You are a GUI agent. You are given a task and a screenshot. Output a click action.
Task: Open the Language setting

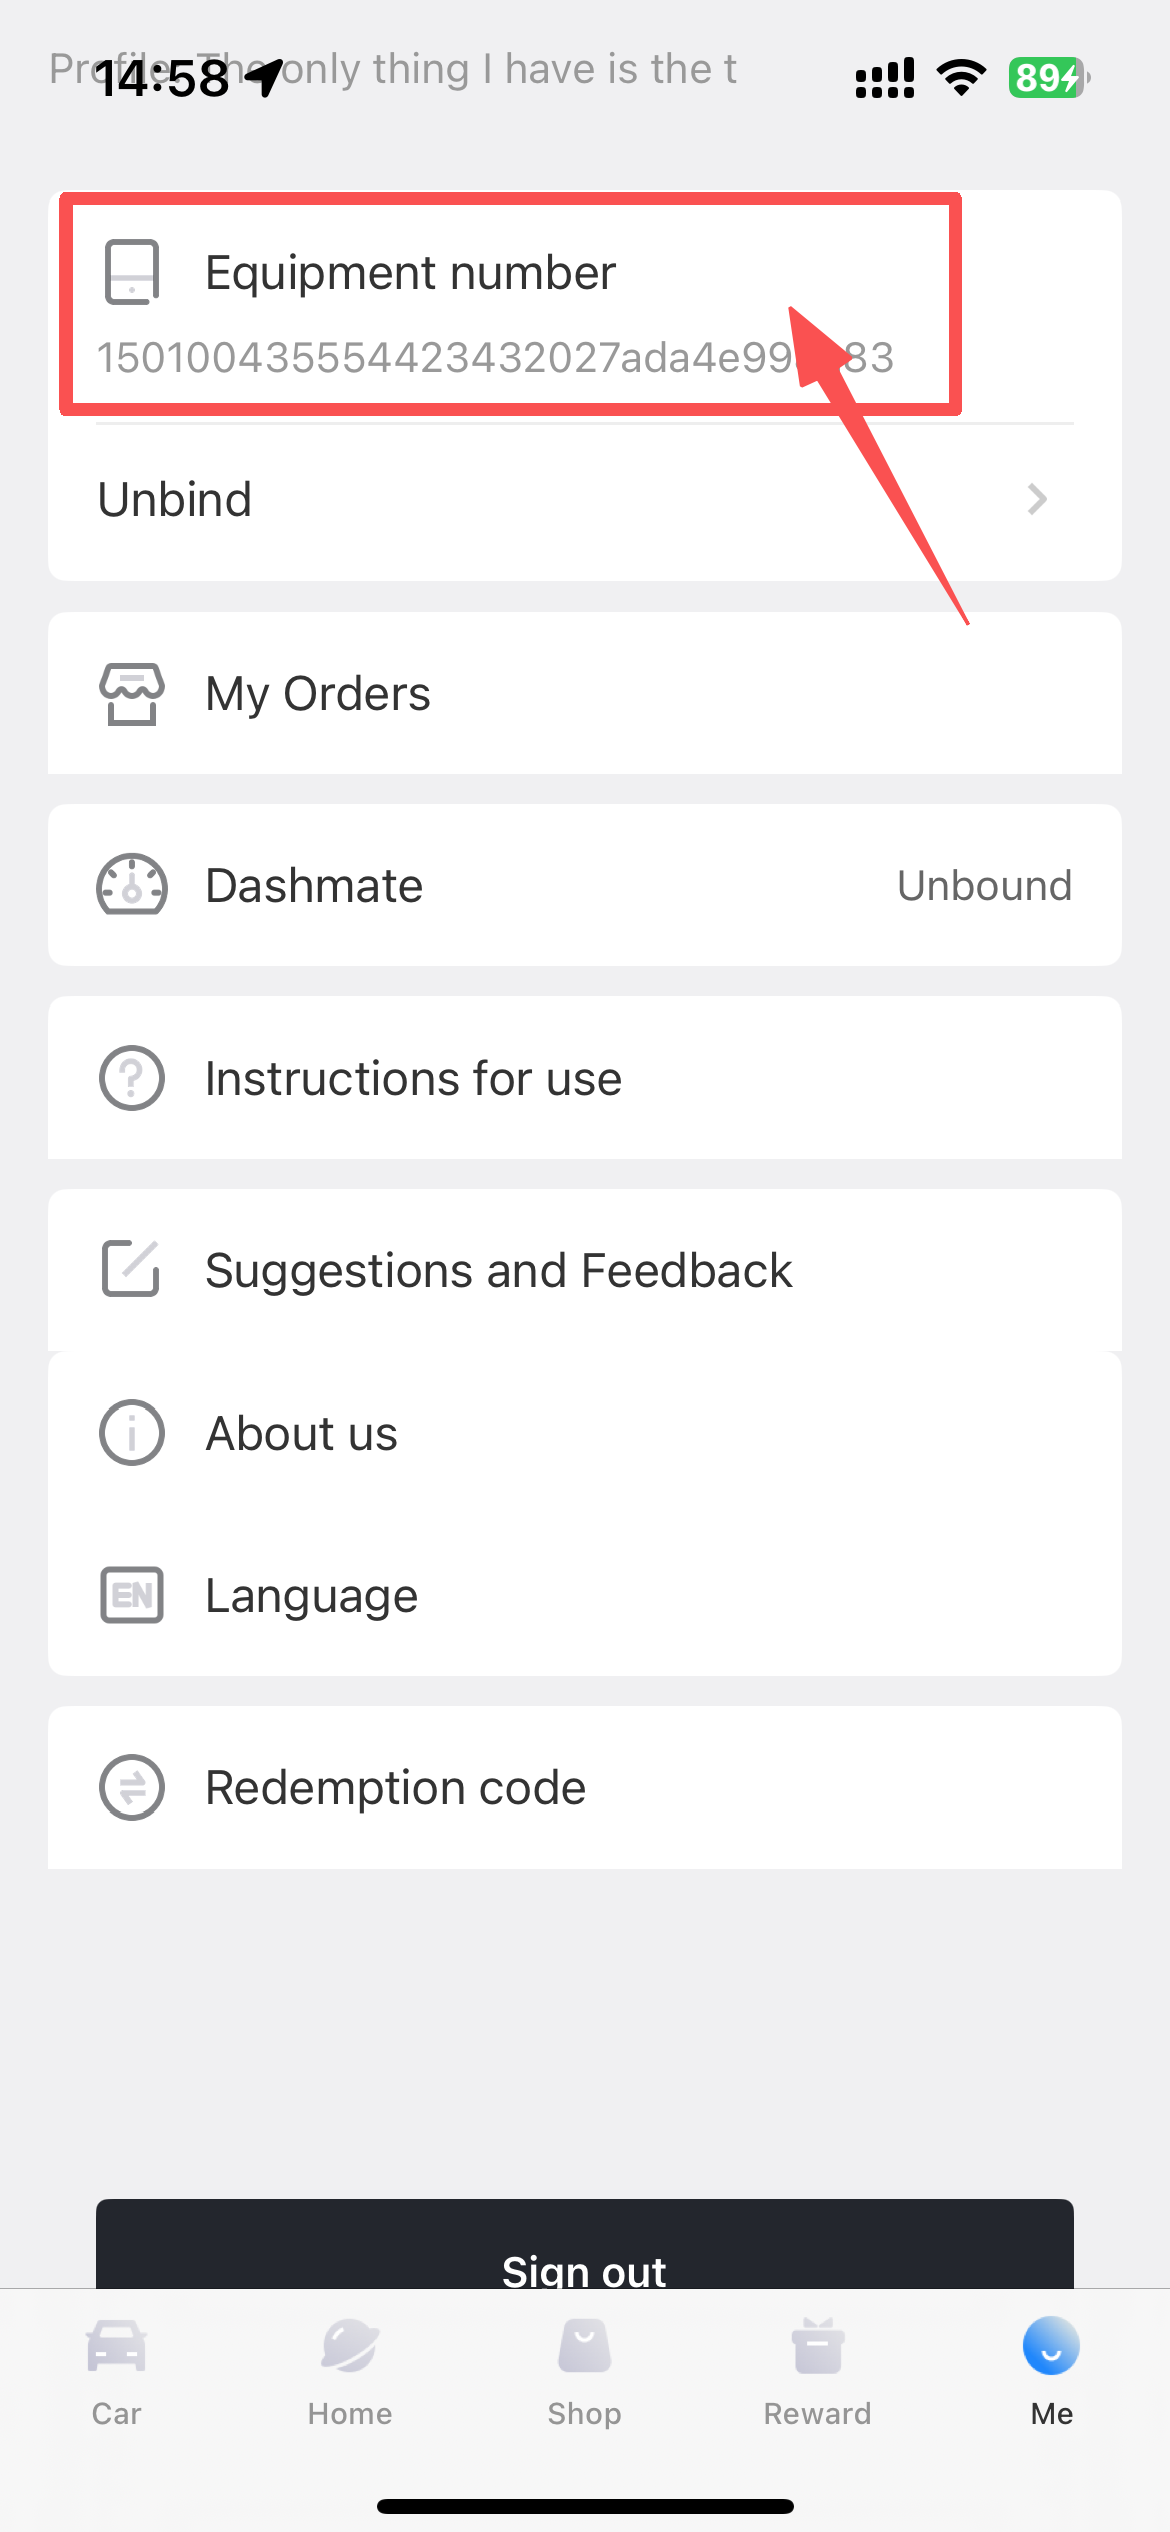pyautogui.click(x=311, y=1596)
